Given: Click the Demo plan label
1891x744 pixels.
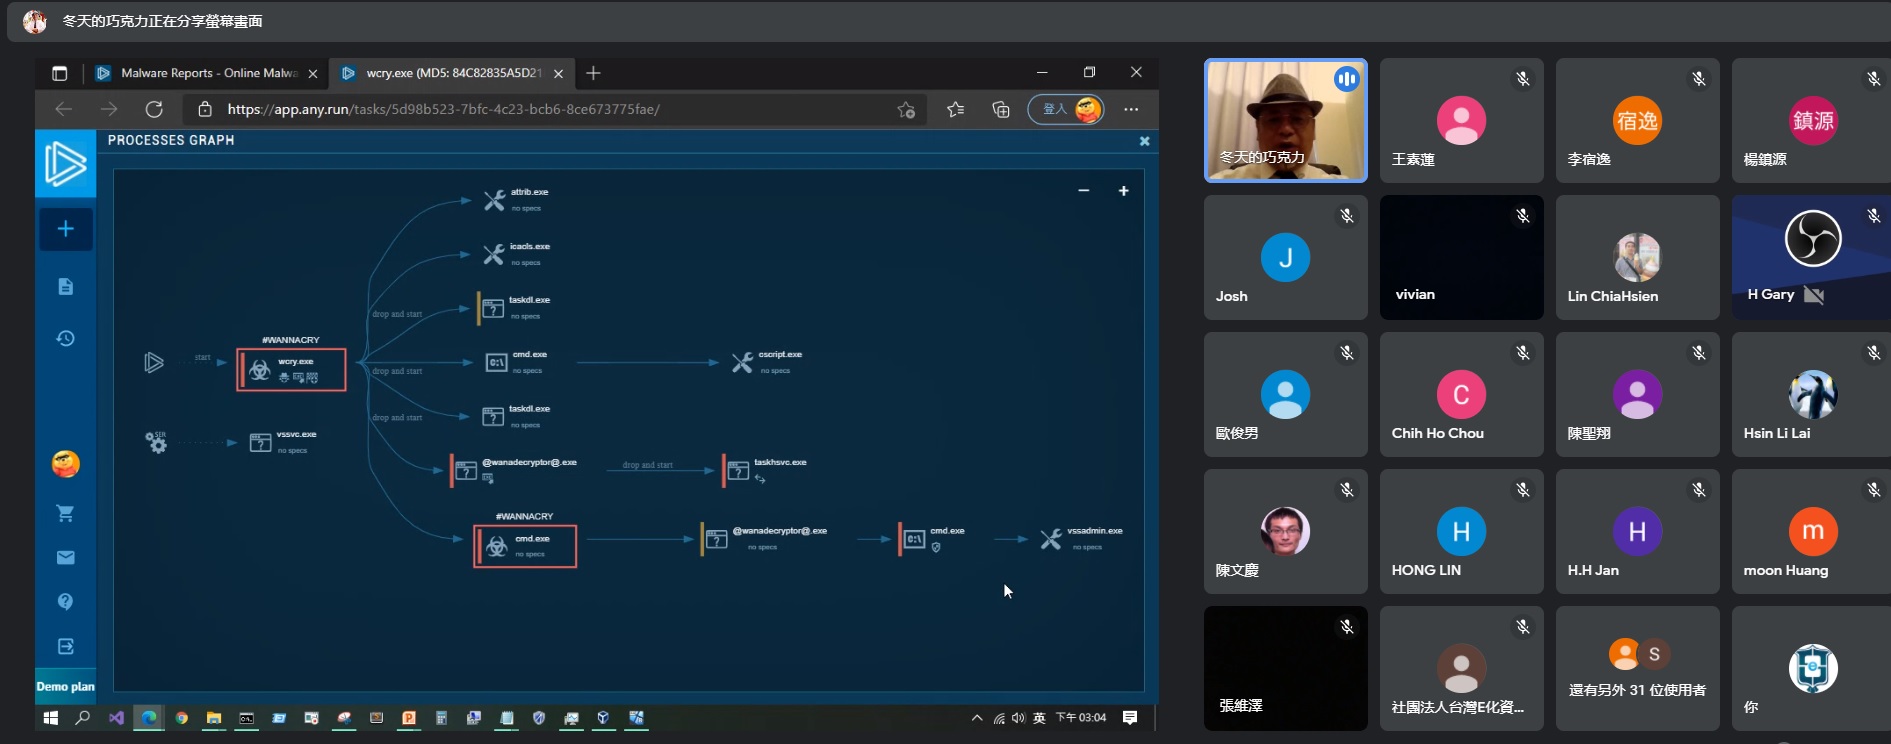Looking at the screenshot, I should (x=66, y=686).
